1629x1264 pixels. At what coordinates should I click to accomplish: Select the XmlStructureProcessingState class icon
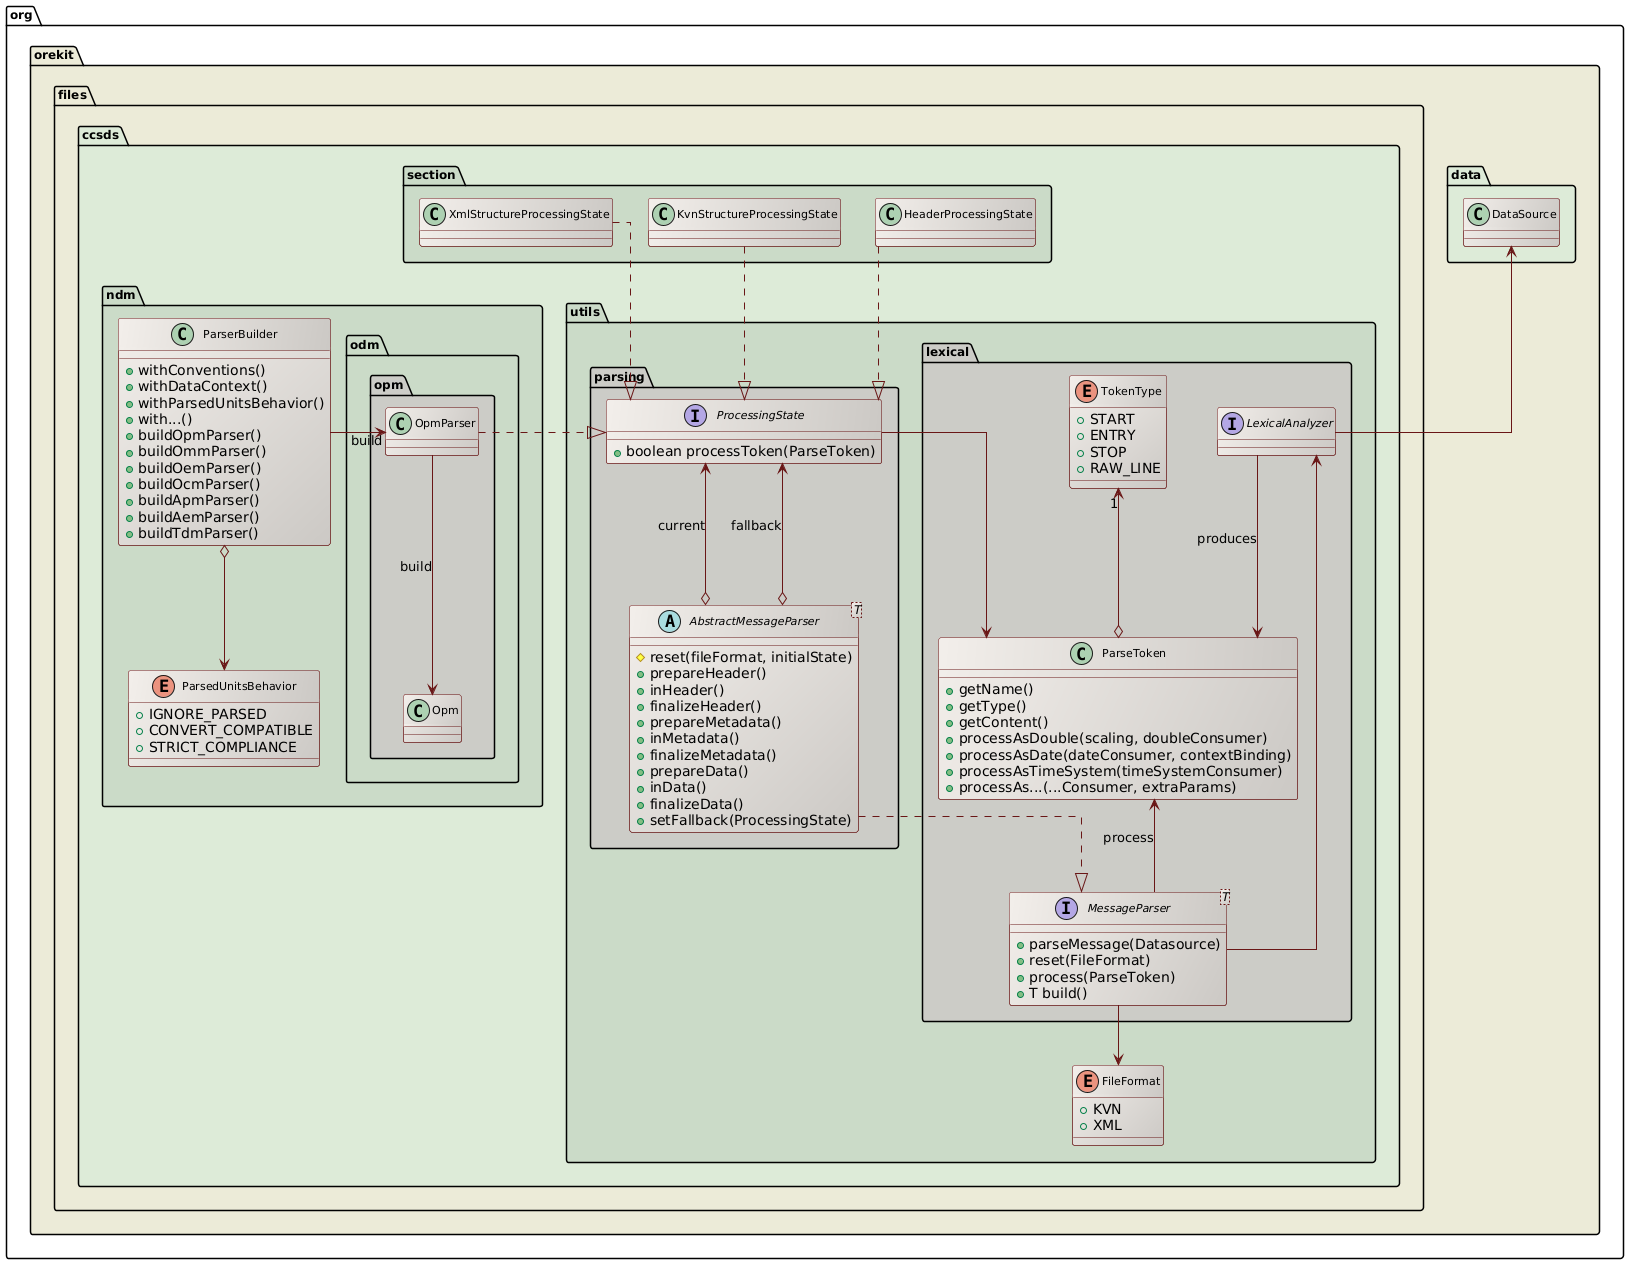pyautogui.click(x=433, y=213)
